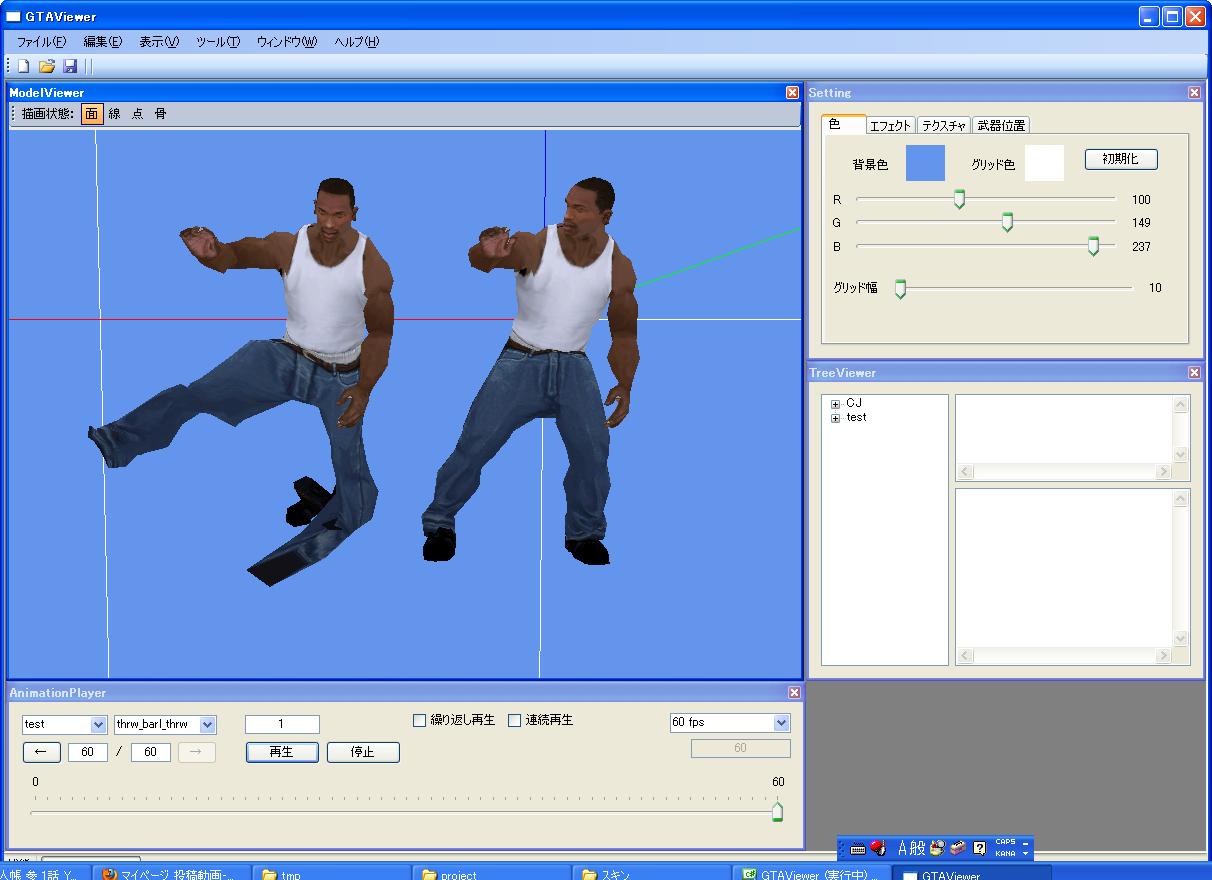Click the 初期化 reset button
Image resolution: width=1212 pixels, height=880 pixels.
(1121, 159)
